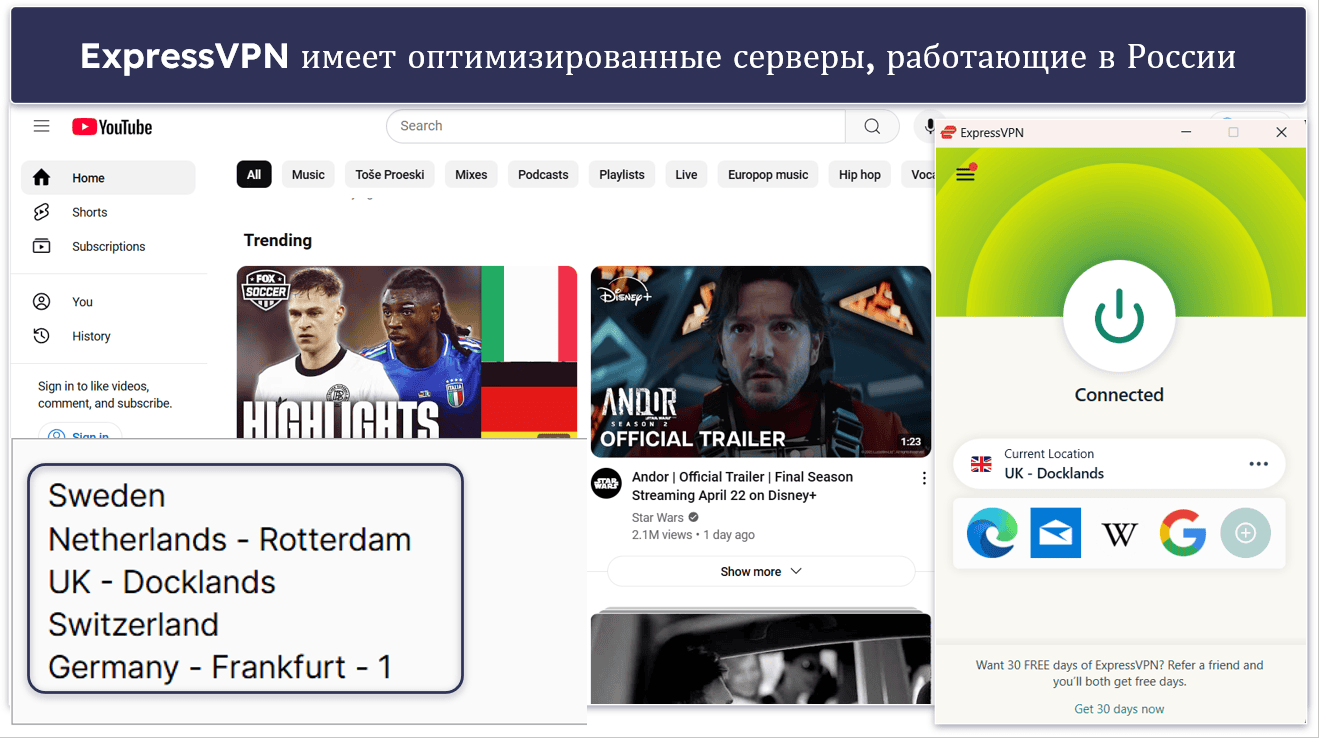Select the Music filter chip
Viewport: 1319px width, 739px height.
click(x=308, y=174)
